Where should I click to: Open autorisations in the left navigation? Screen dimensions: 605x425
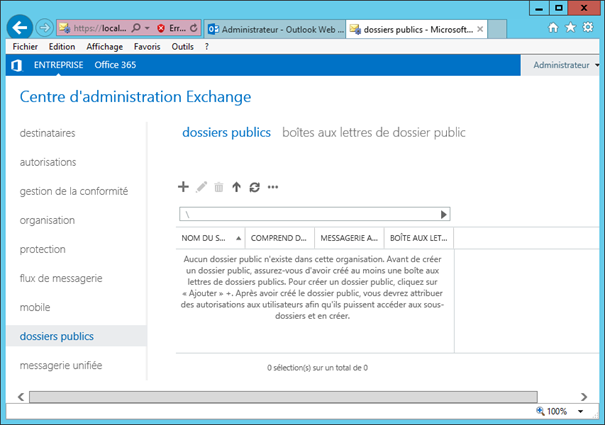[x=48, y=162]
